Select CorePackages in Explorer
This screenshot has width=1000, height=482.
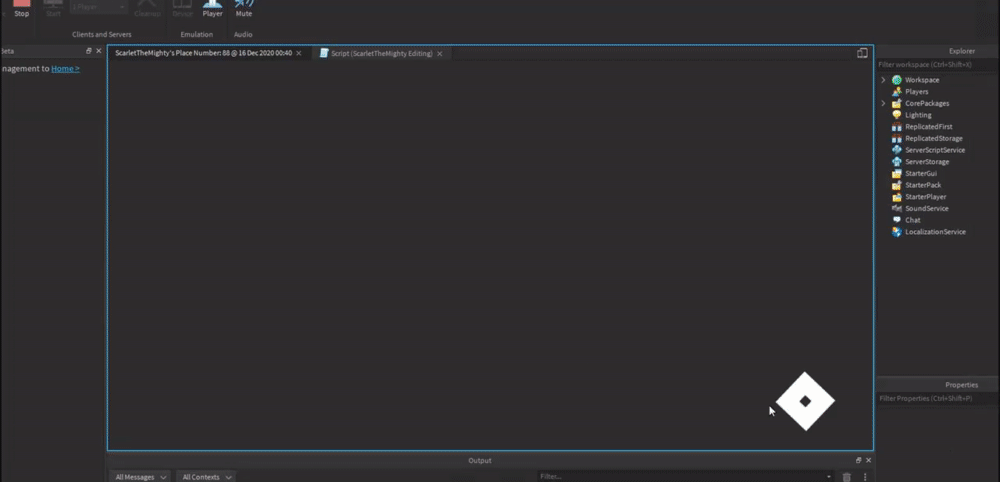(927, 103)
